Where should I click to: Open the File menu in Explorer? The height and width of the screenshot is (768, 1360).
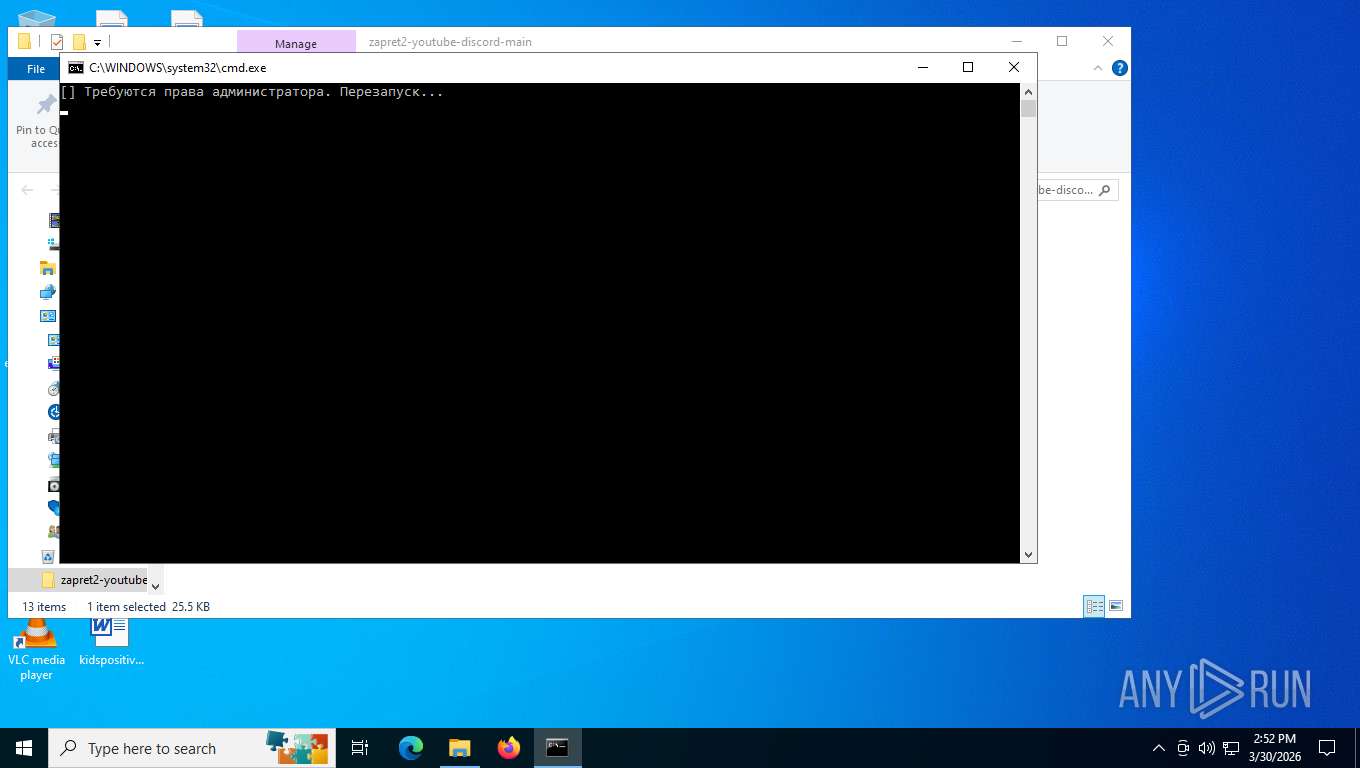36,69
